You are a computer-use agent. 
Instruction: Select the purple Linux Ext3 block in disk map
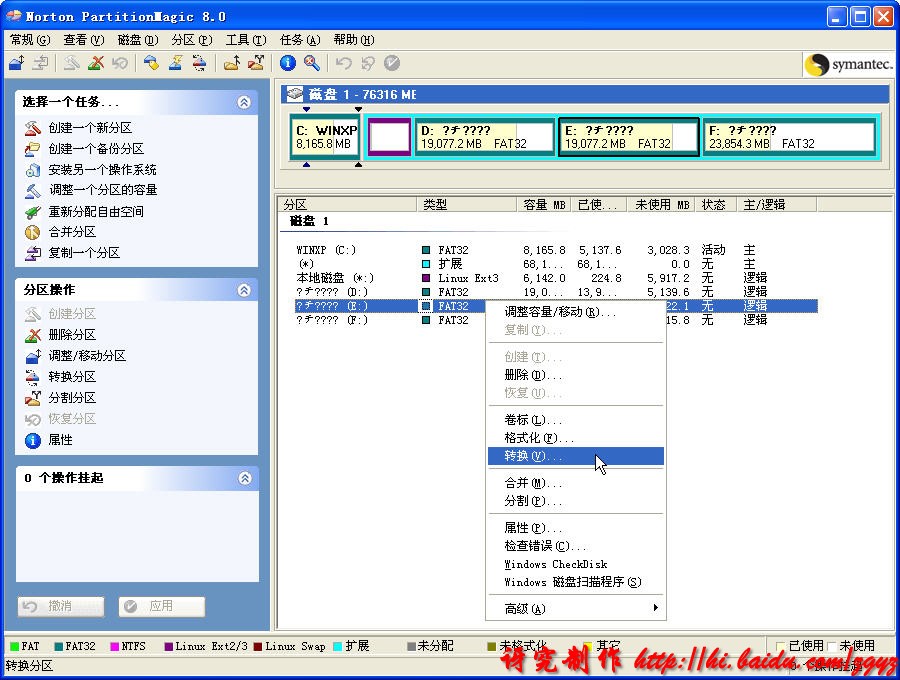point(389,137)
